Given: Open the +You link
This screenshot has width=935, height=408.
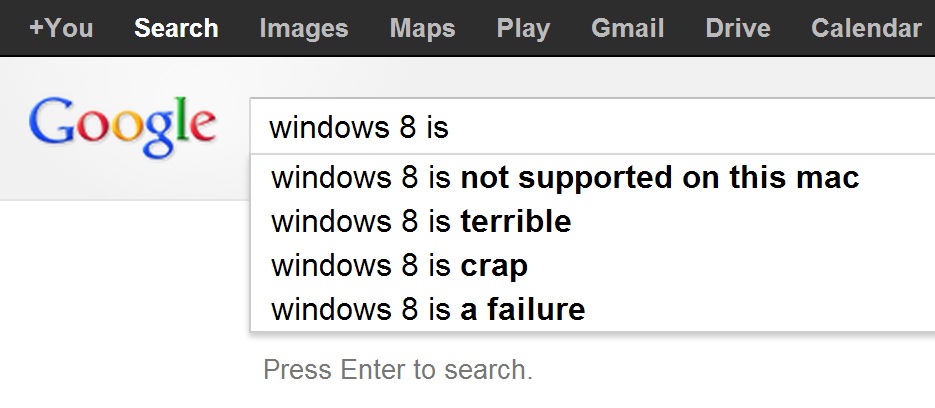Looking at the screenshot, I should coord(61,28).
